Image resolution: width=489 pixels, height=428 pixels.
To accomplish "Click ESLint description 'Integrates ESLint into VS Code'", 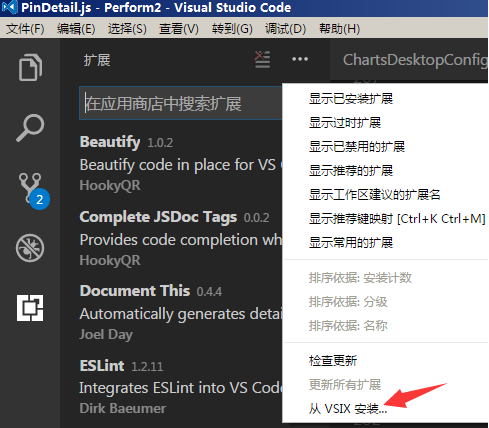I will (x=181, y=388).
